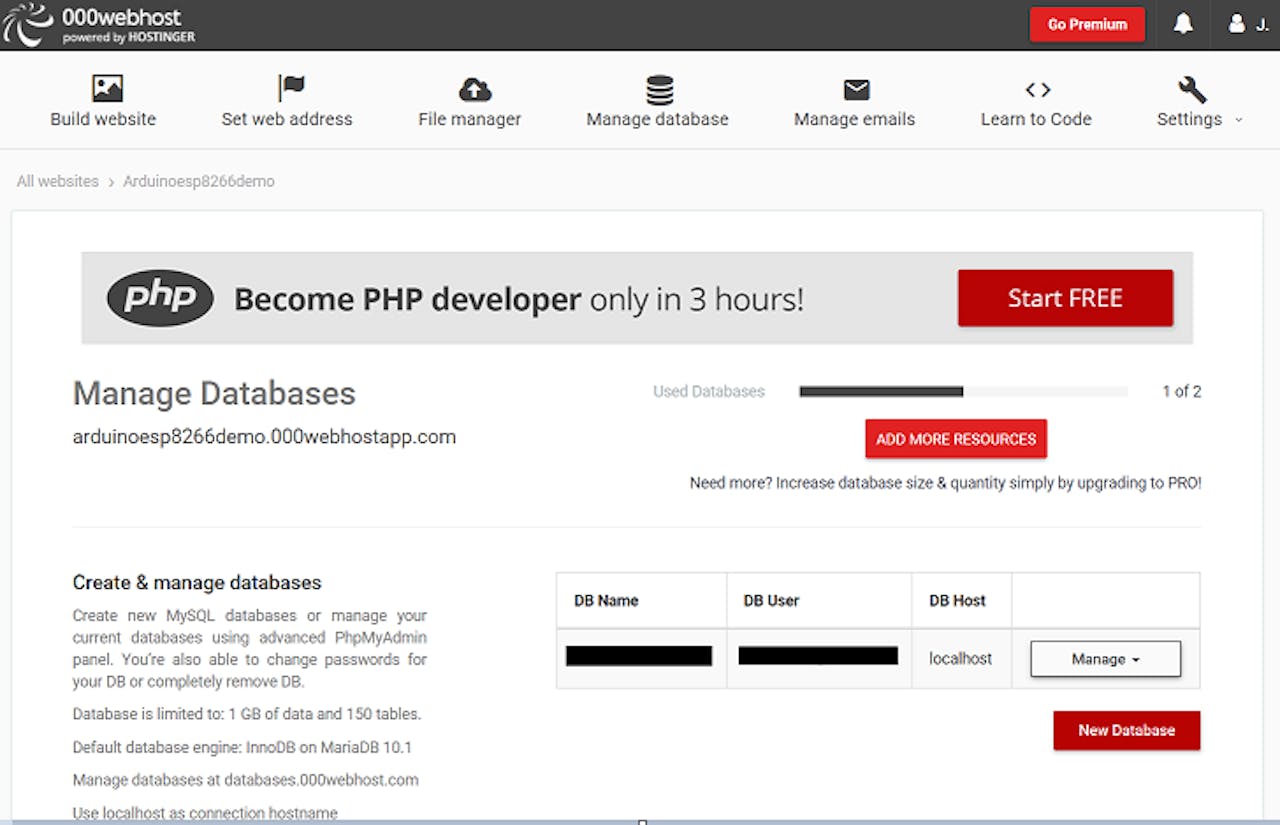This screenshot has width=1280, height=825.
Task: Click the Learn to Code brackets icon
Action: coord(1037,90)
